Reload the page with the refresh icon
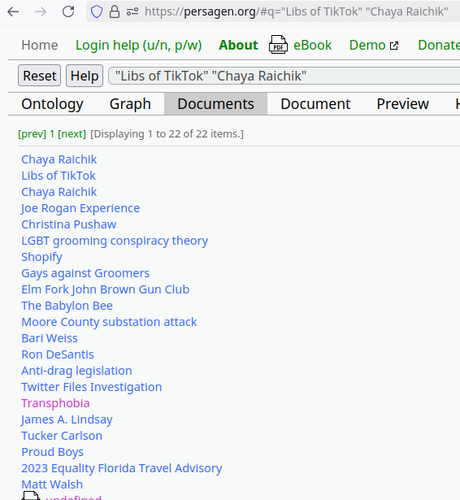Viewport: 460px width, 500px height. [x=68, y=12]
